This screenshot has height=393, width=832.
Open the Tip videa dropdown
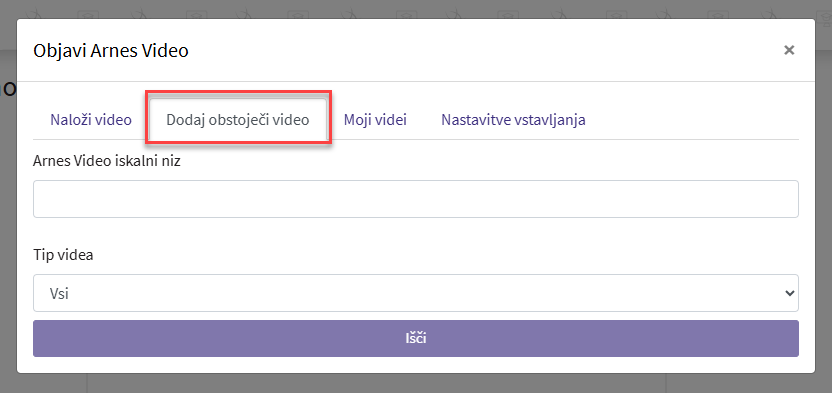tap(415, 293)
